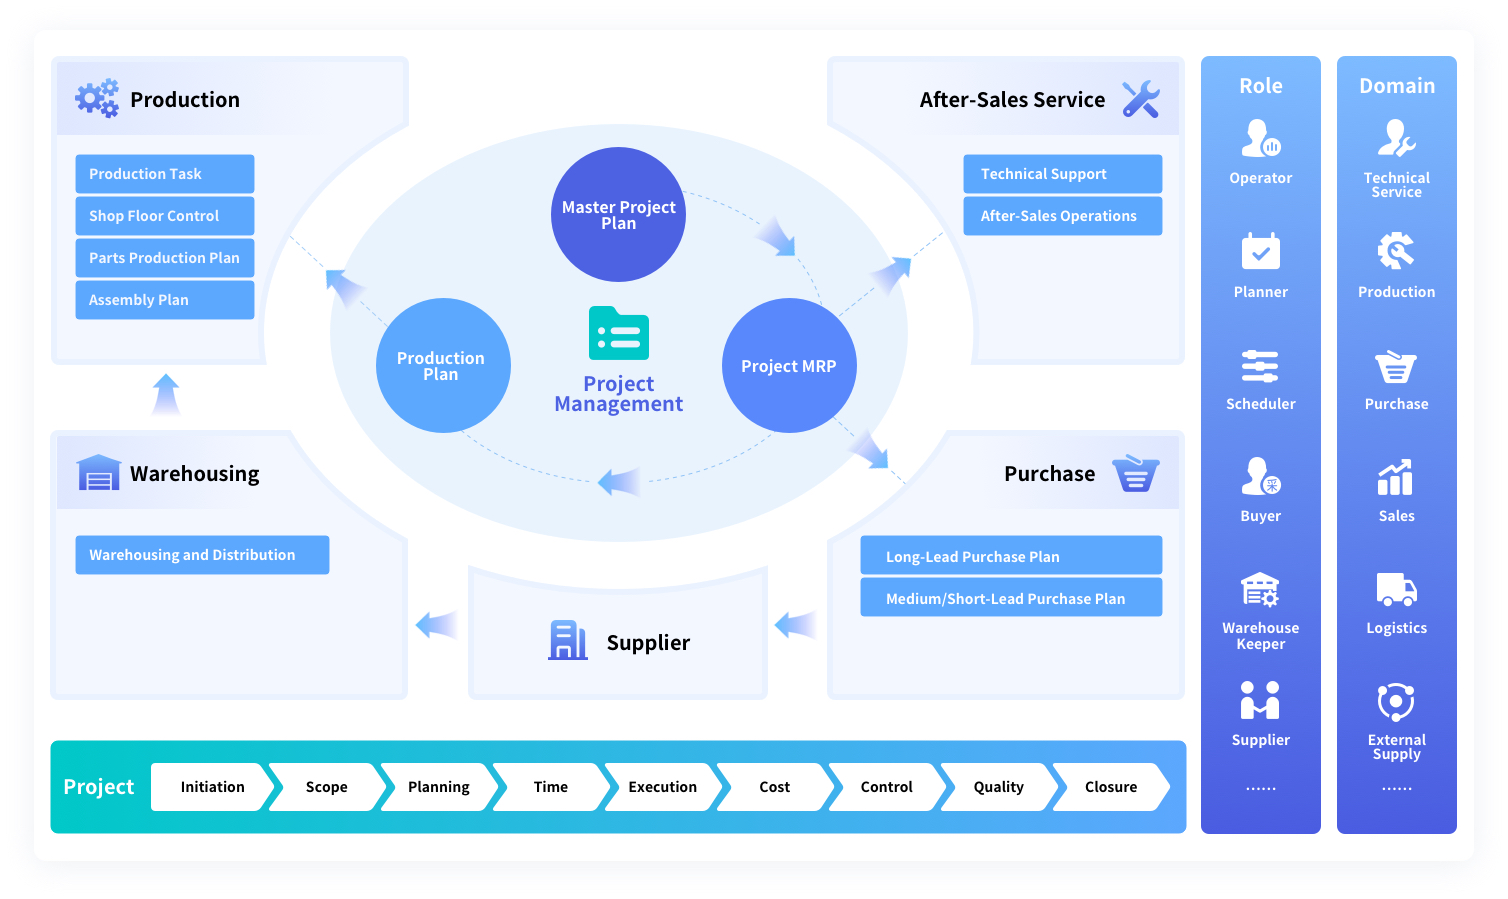Switch to the Planning project stage
This screenshot has height=899, width=1508.
[438, 787]
